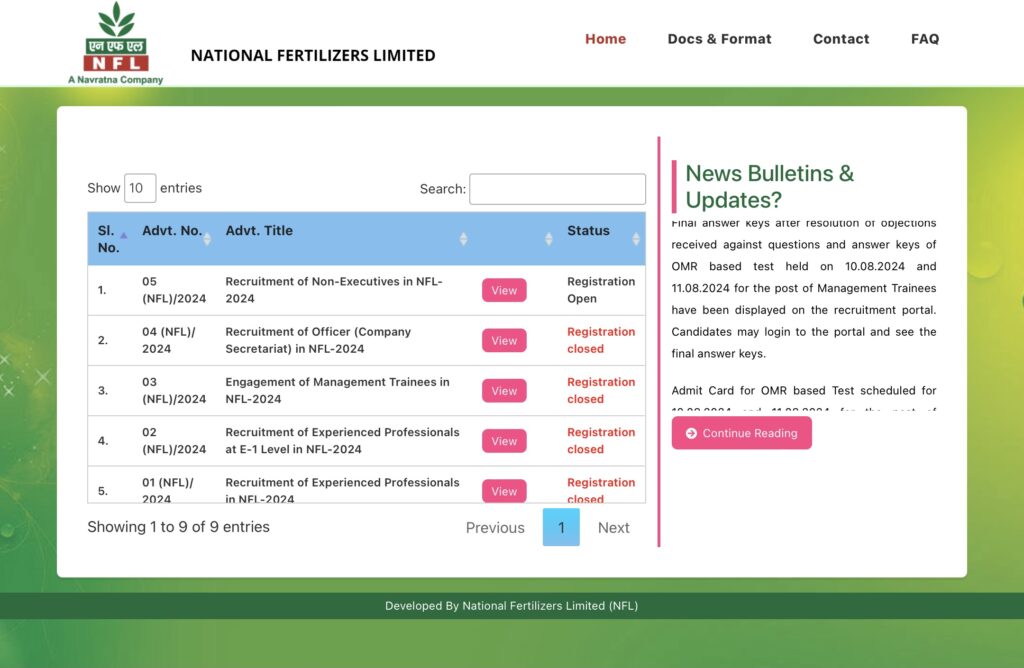Open the FAQ page
Viewport: 1024px width, 668px height.
pos(925,39)
